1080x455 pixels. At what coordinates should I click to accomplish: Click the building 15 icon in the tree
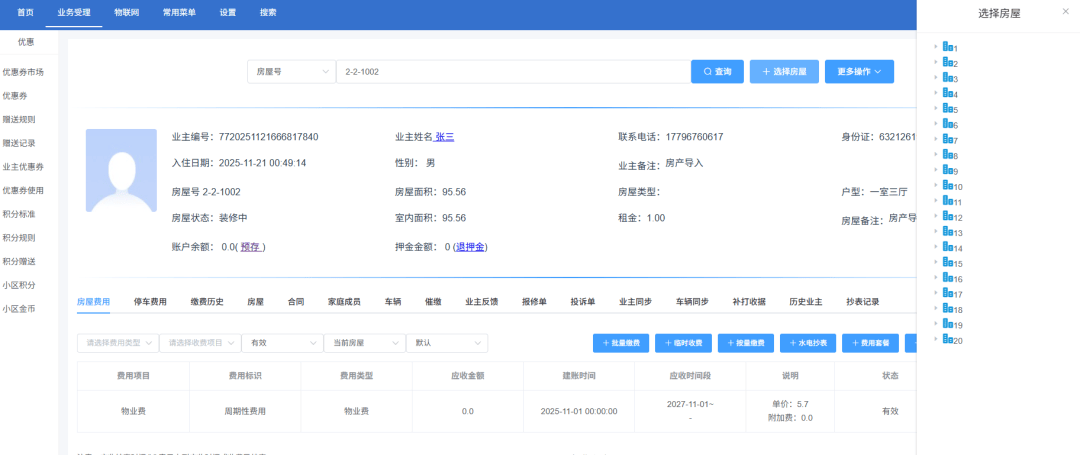(947, 263)
